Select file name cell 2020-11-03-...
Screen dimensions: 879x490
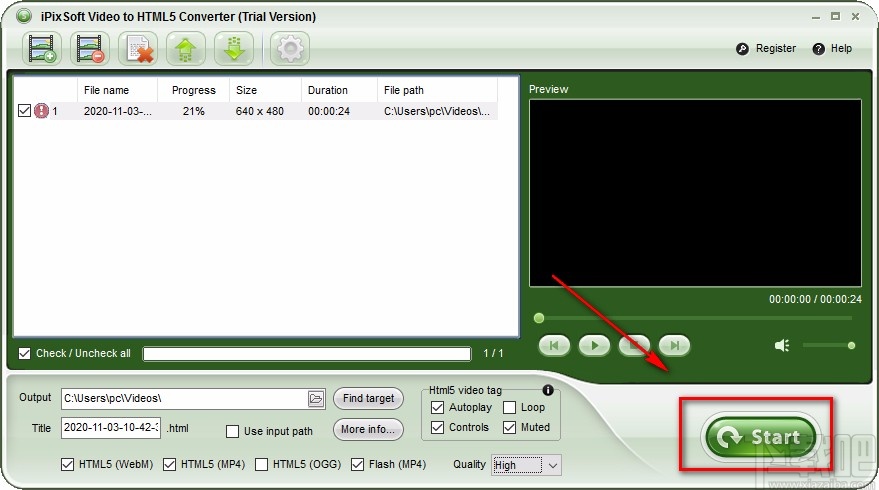click(117, 111)
